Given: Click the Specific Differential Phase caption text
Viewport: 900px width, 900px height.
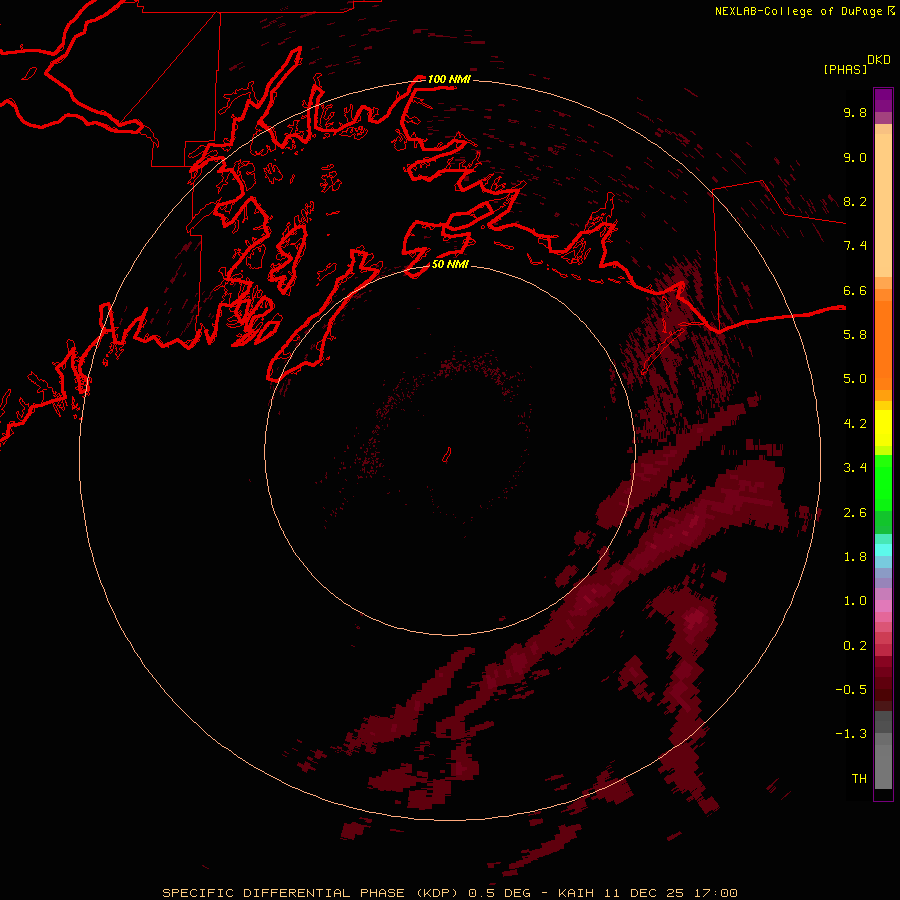Looking at the screenshot, I should [449, 893].
